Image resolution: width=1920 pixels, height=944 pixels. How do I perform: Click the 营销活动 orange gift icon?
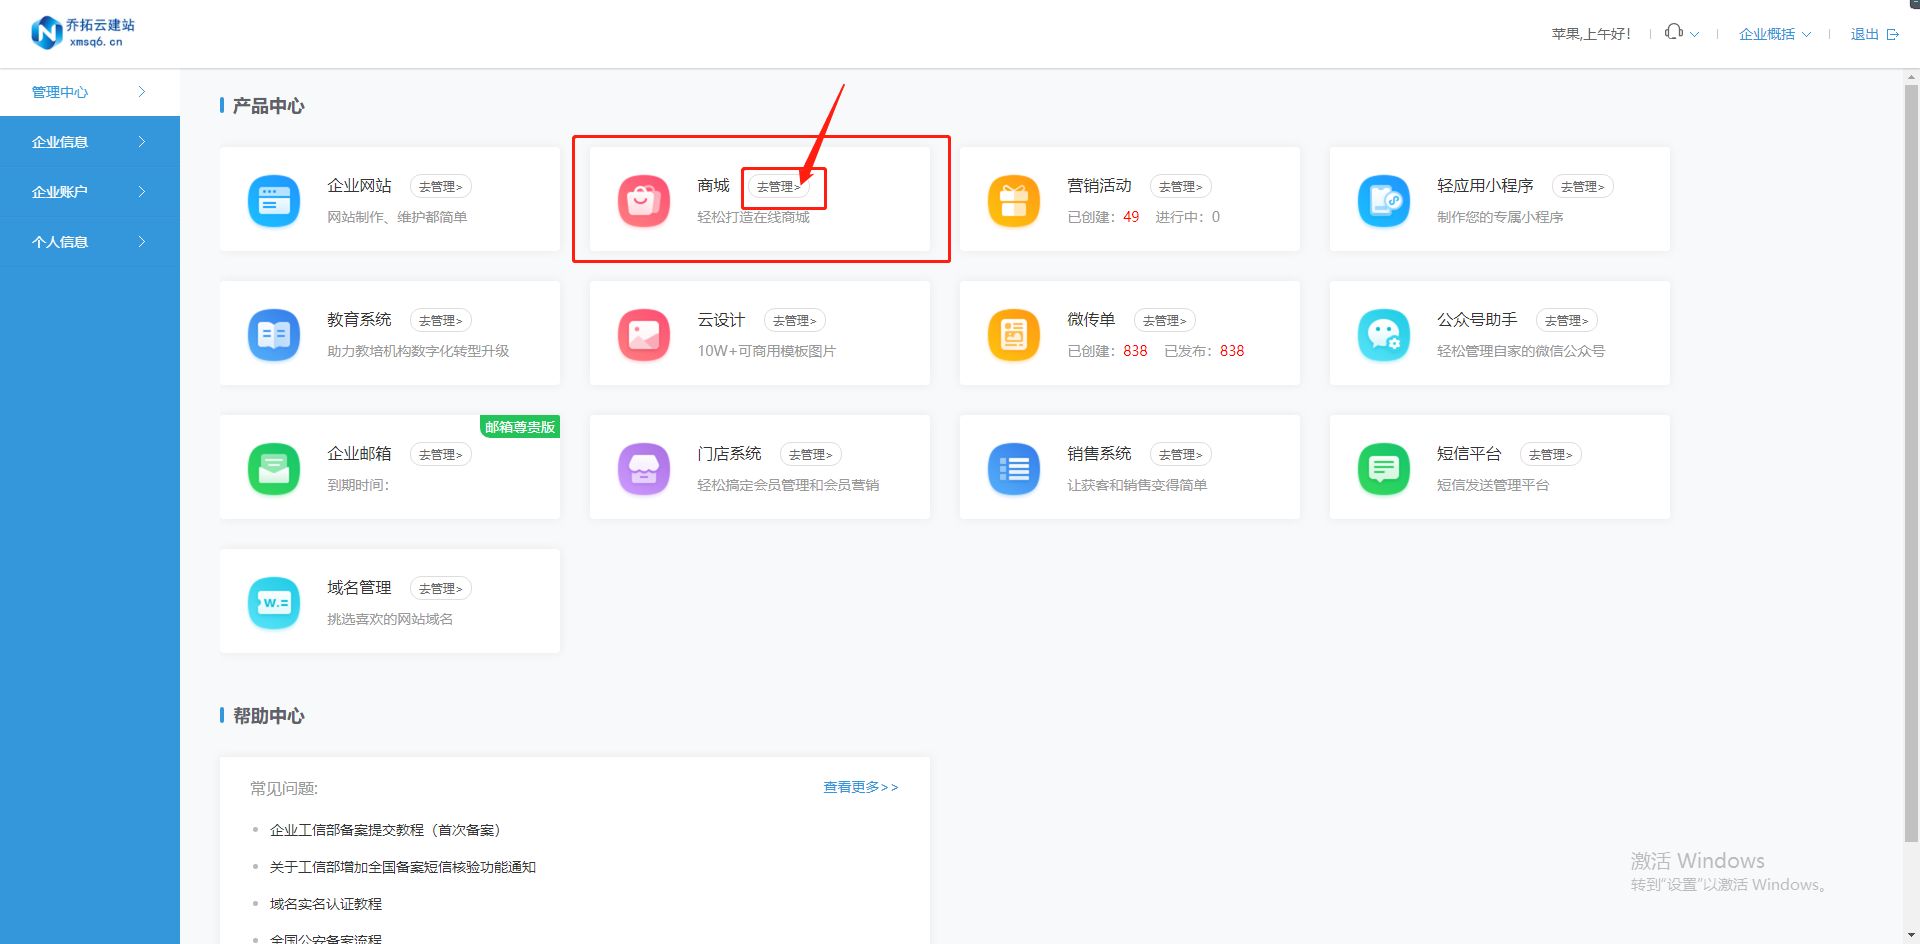tap(1014, 201)
